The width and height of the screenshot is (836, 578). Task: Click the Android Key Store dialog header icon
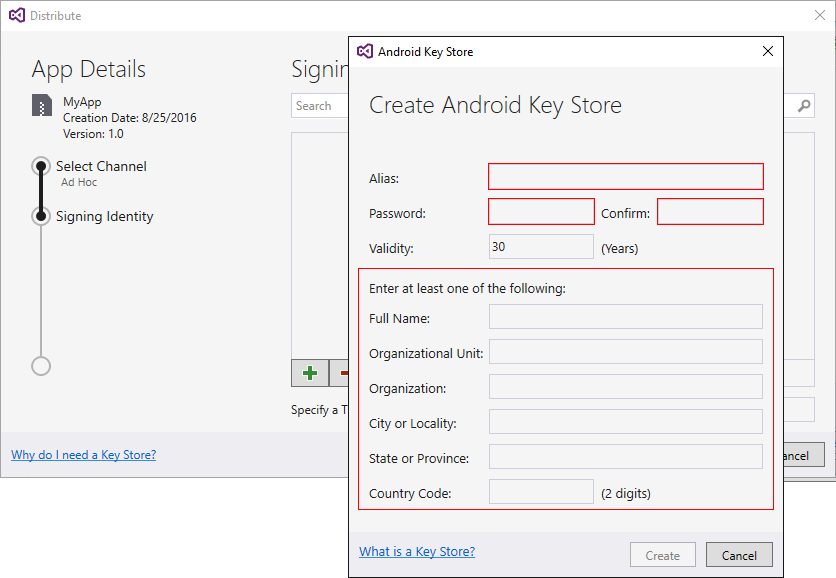365,51
